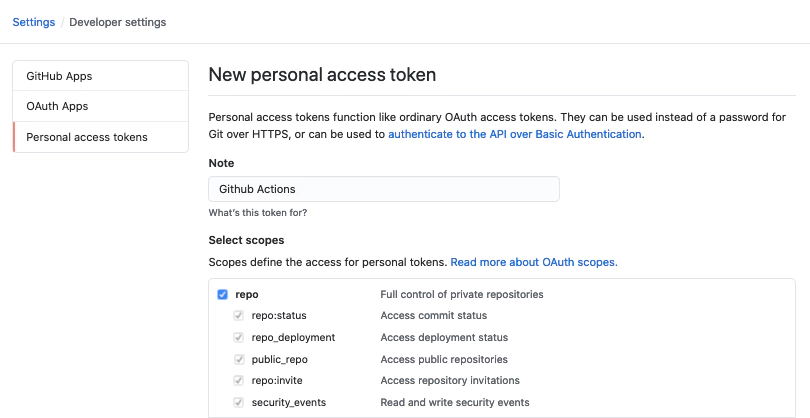
Task: Click the Developer settings breadcrumb text
Action: click(120, 22)
